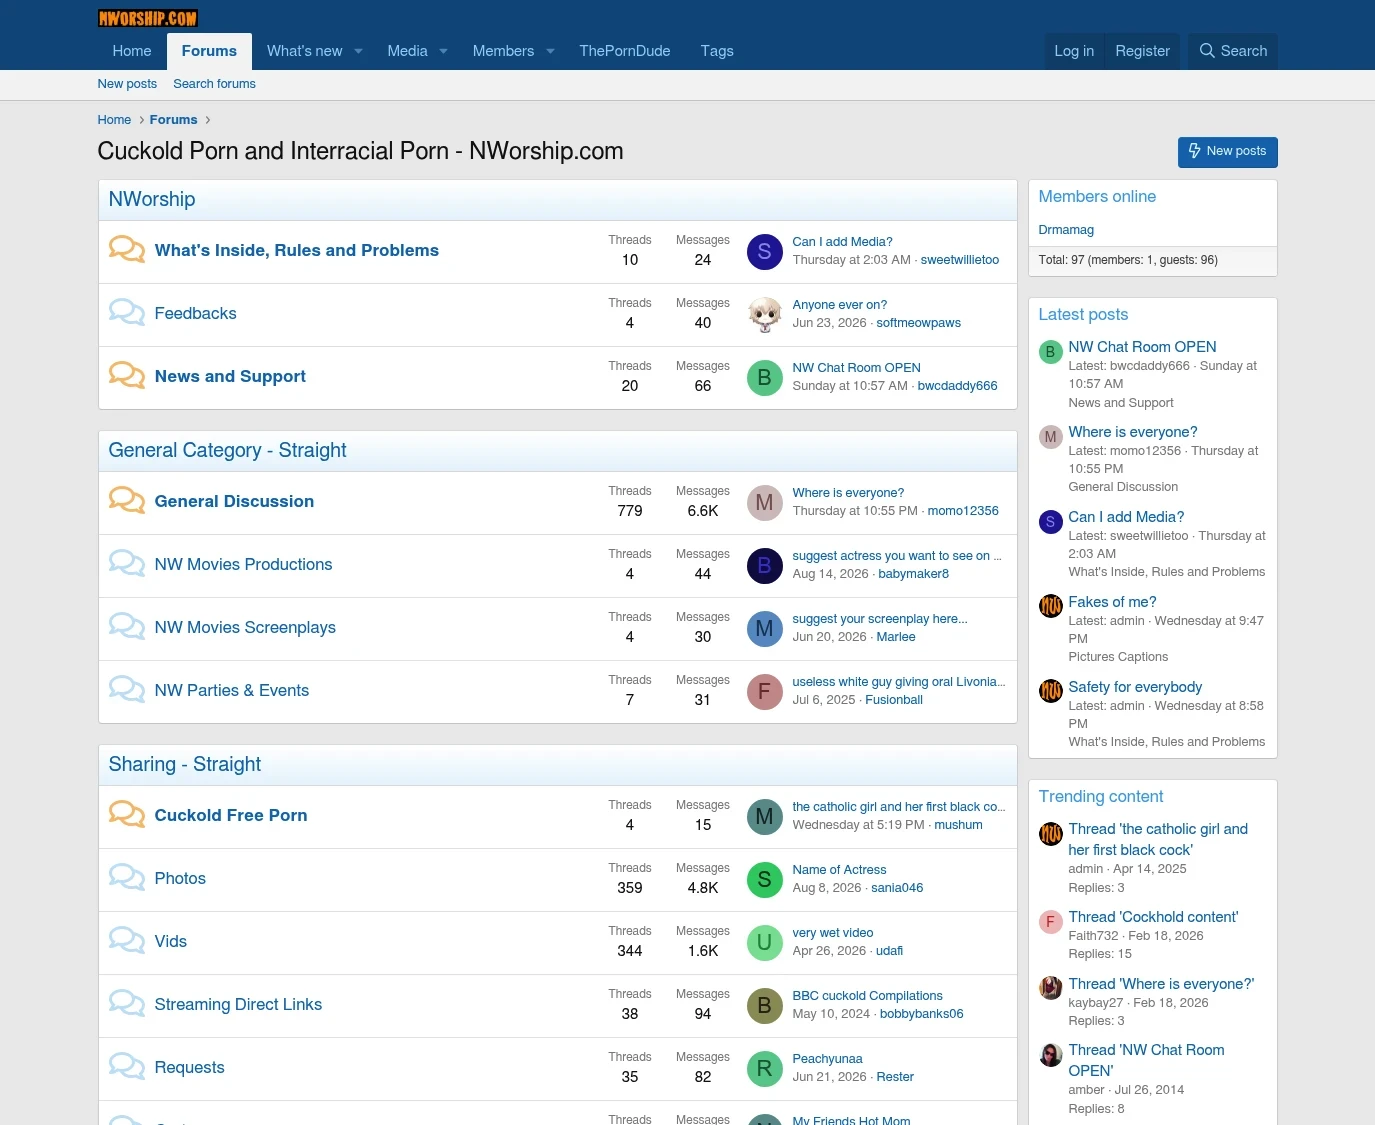This screenshot has width=1375, height=1125.
Task: Click softmeowpaws' cartoon avatar image
Action: click(764, 315)
